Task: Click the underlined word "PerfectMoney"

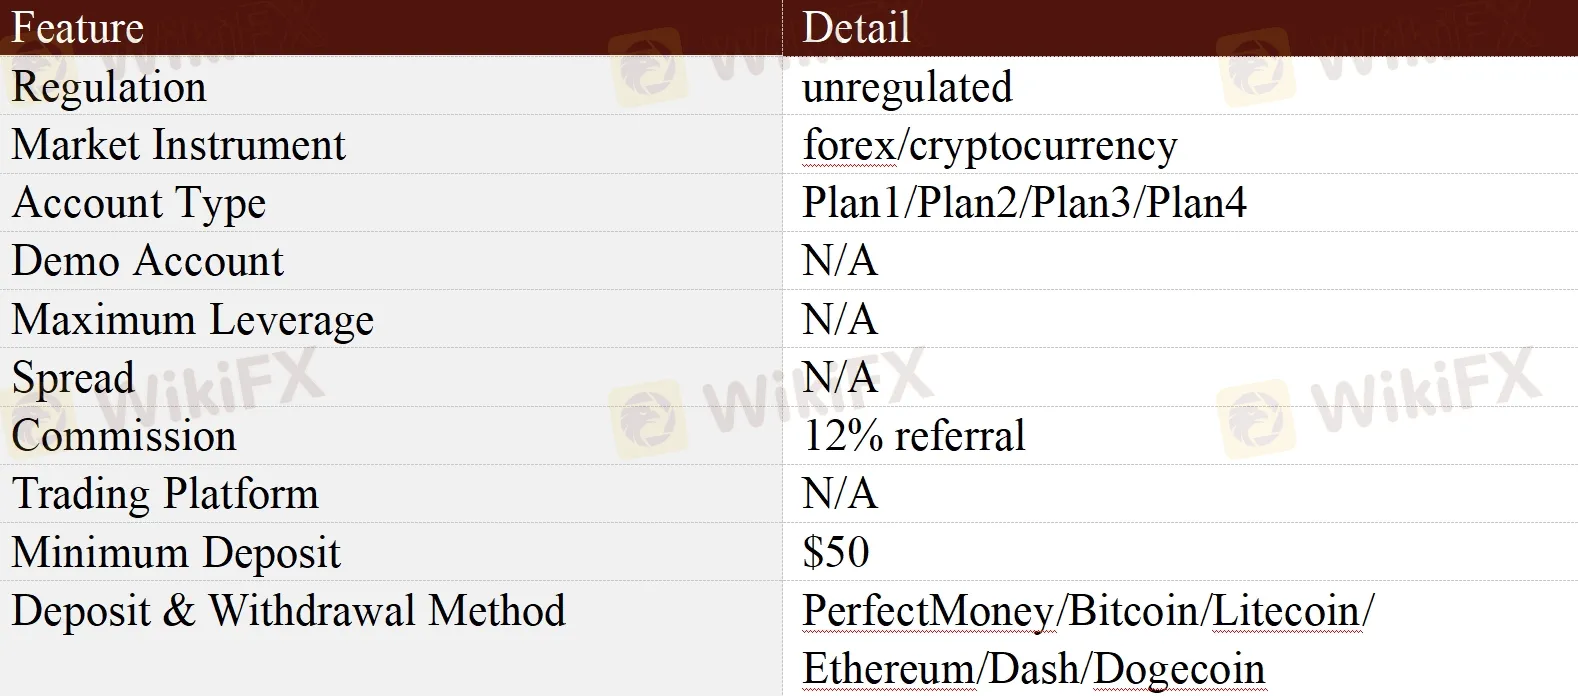Action: click(927, 611)
